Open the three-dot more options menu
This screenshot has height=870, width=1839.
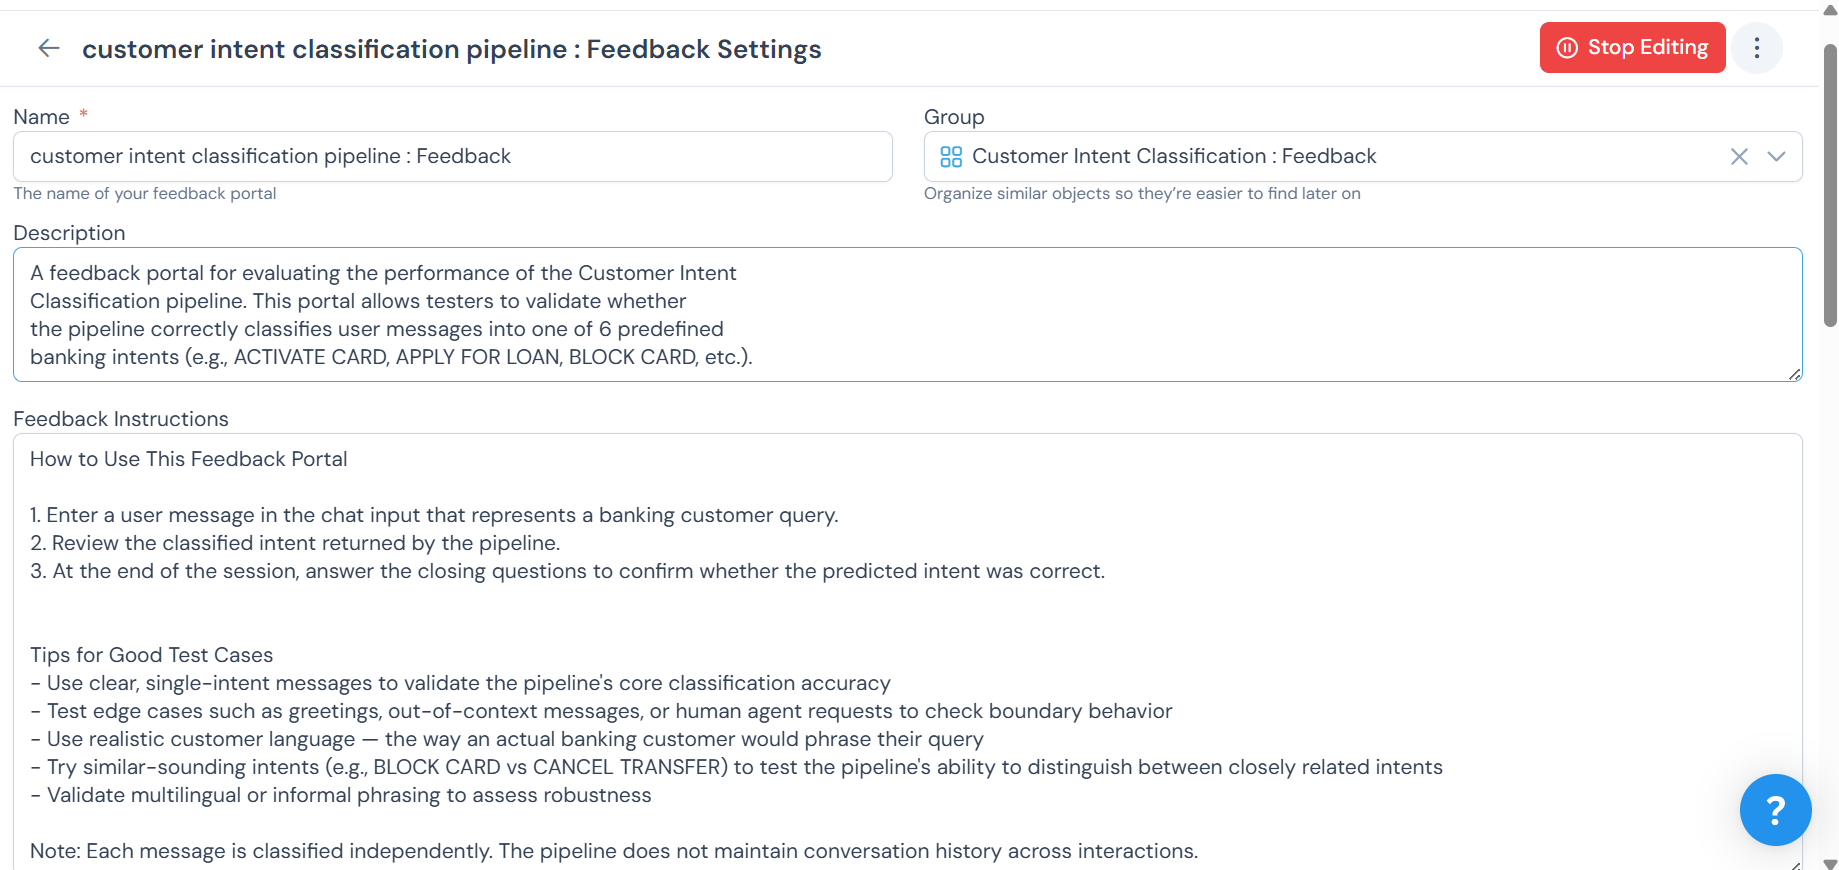[x=1756, y=48]
